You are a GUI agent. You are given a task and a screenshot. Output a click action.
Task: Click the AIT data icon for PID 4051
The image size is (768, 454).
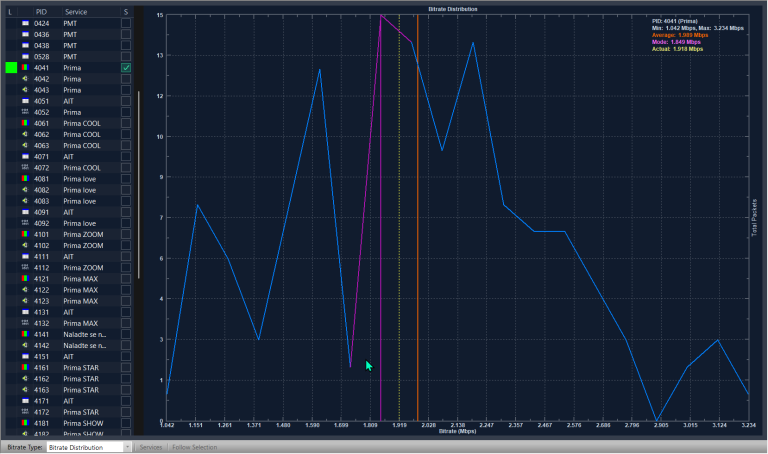click(x=25, y=101)
